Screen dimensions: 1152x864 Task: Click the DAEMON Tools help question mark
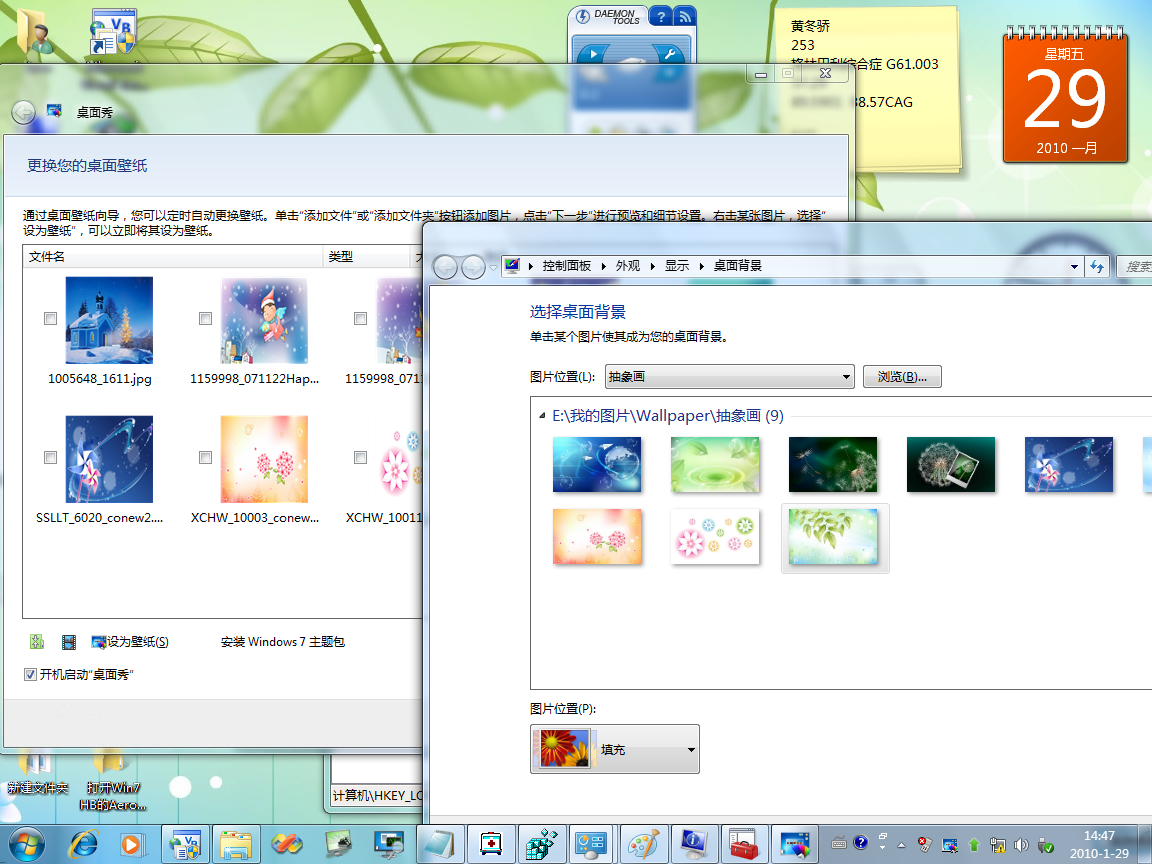(660, 17)
